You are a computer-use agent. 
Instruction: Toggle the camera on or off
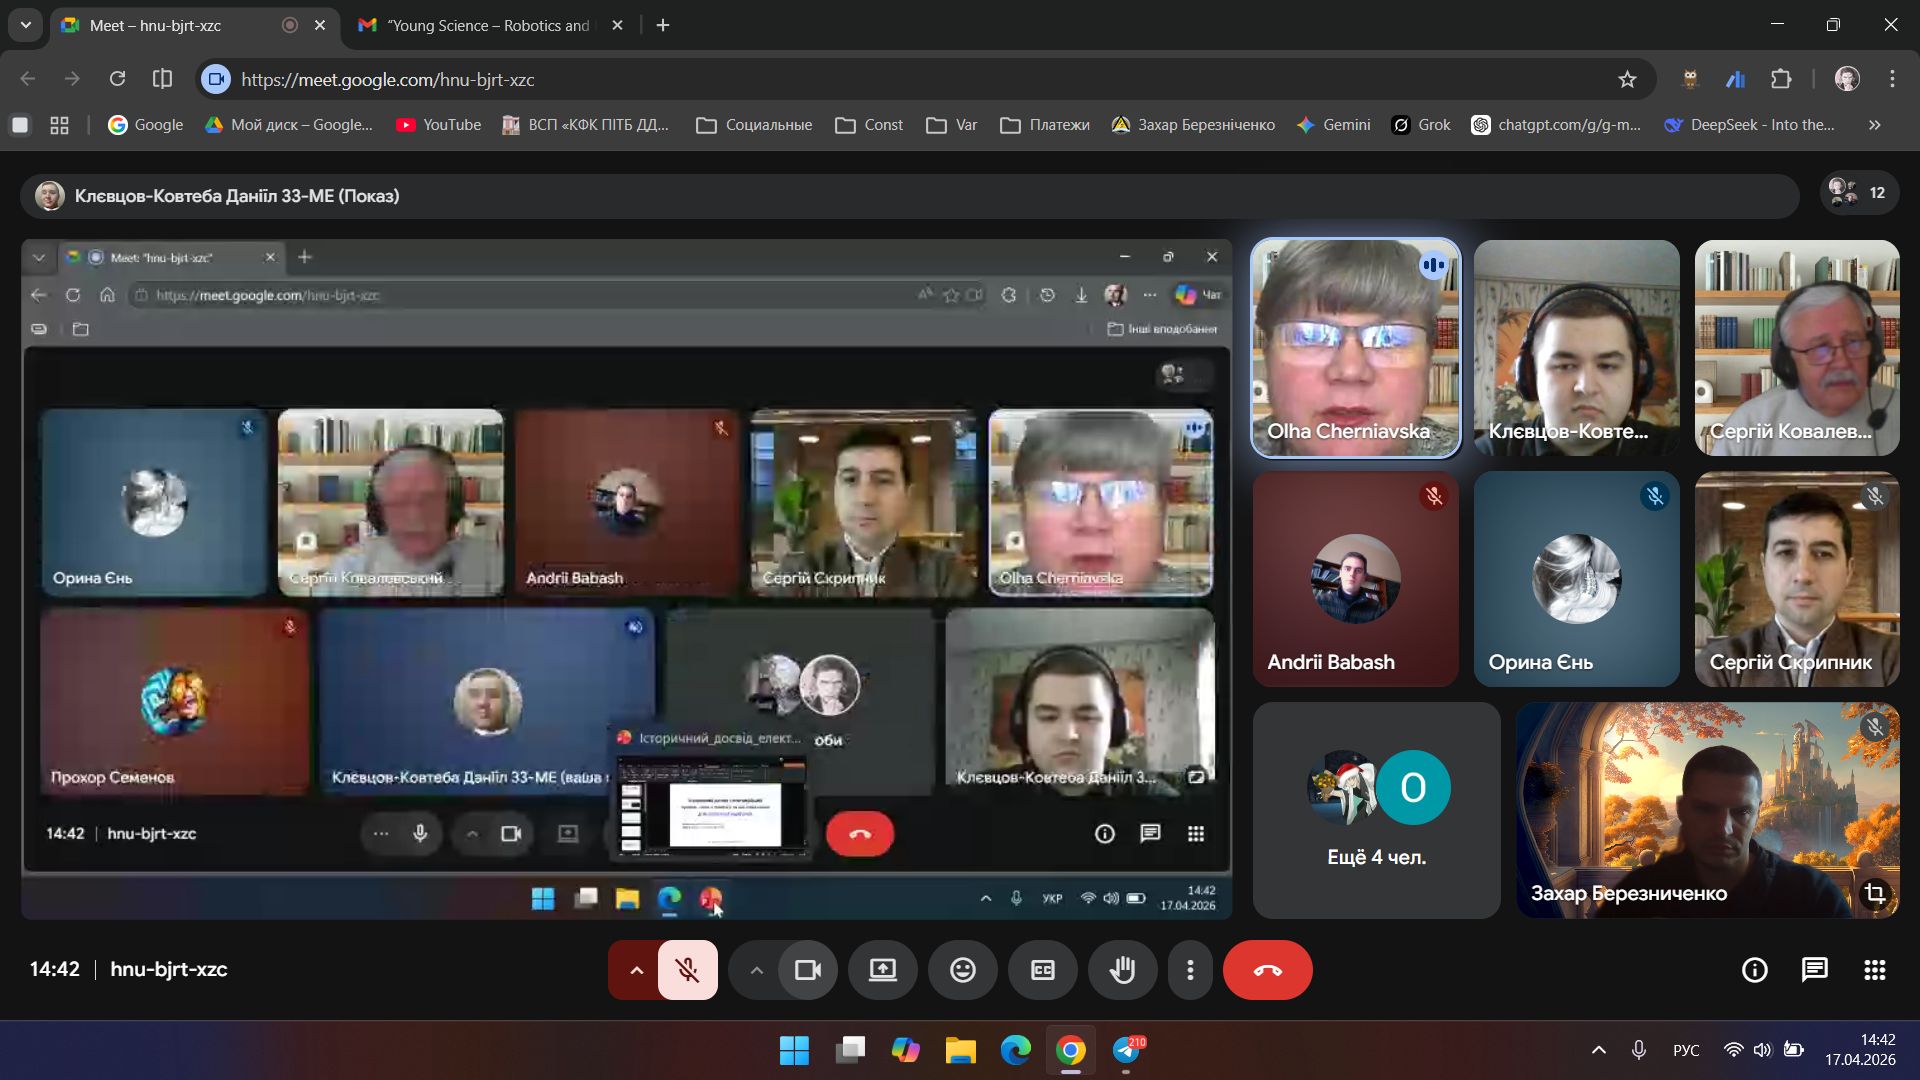pos(807,970)
